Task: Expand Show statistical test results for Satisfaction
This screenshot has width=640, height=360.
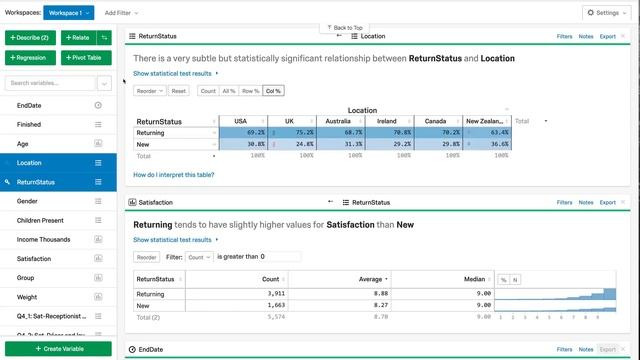Action: [176, 240]
